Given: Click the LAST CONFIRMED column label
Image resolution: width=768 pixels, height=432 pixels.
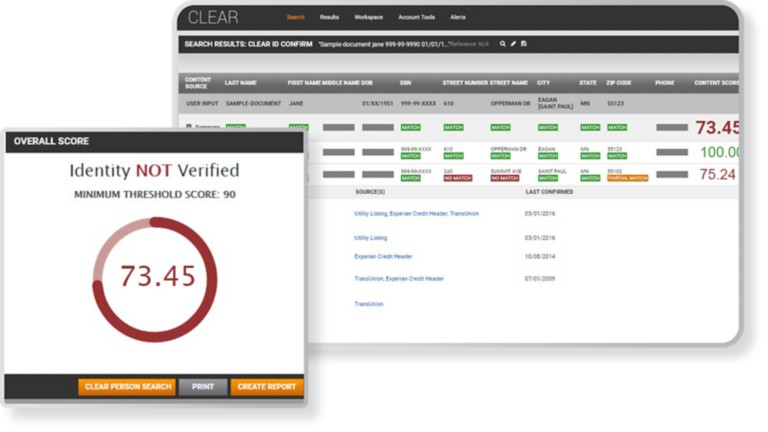Looking at the screenshot, I should tap(549, 192).
